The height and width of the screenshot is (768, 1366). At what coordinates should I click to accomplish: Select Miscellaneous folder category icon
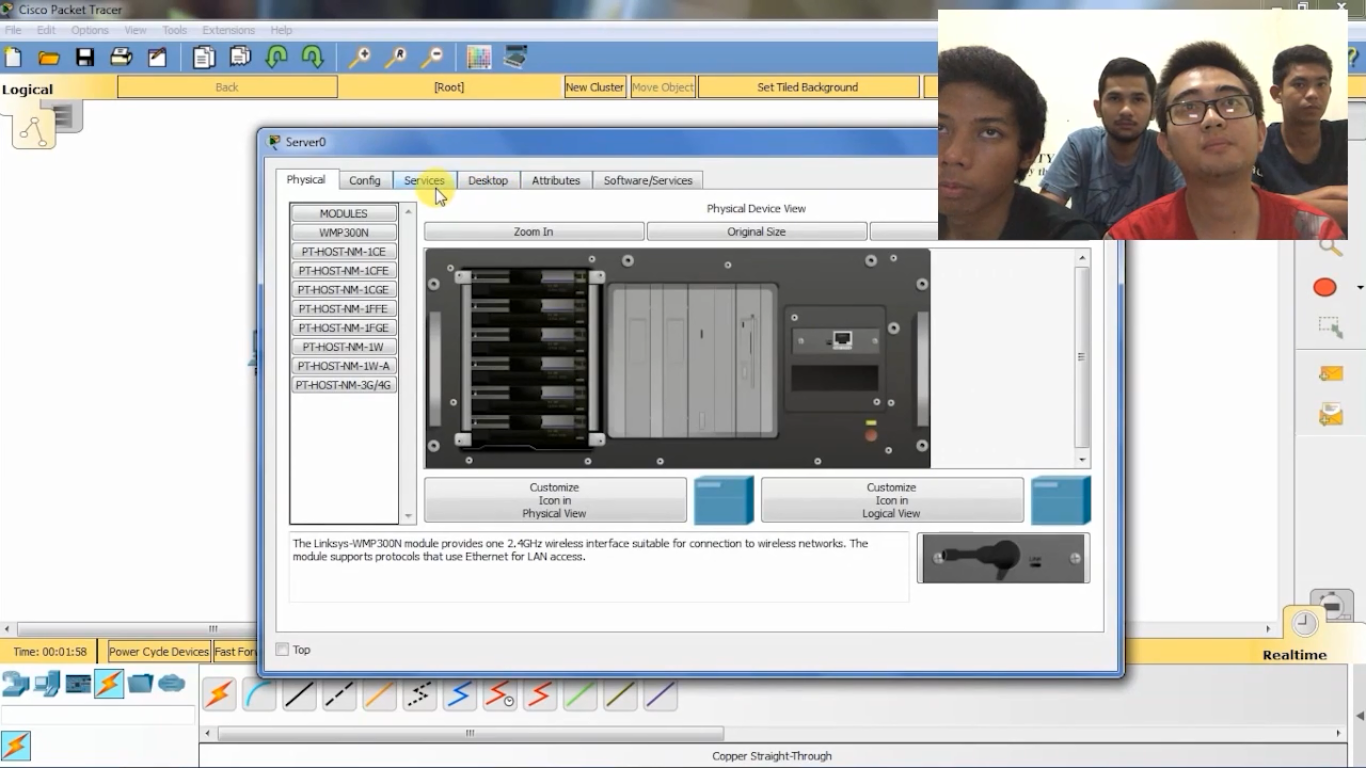pyautogui.click(x=140, y=684)
